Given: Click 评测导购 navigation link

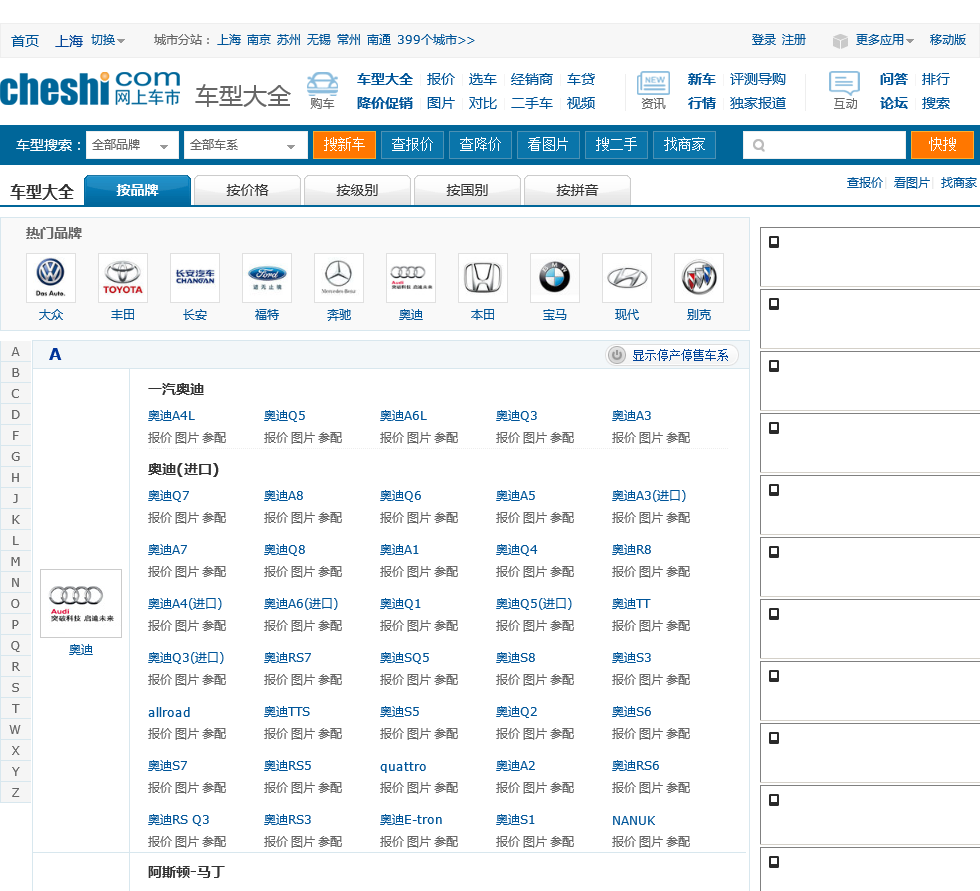Looking at the screenshot, I should [758, 79].
